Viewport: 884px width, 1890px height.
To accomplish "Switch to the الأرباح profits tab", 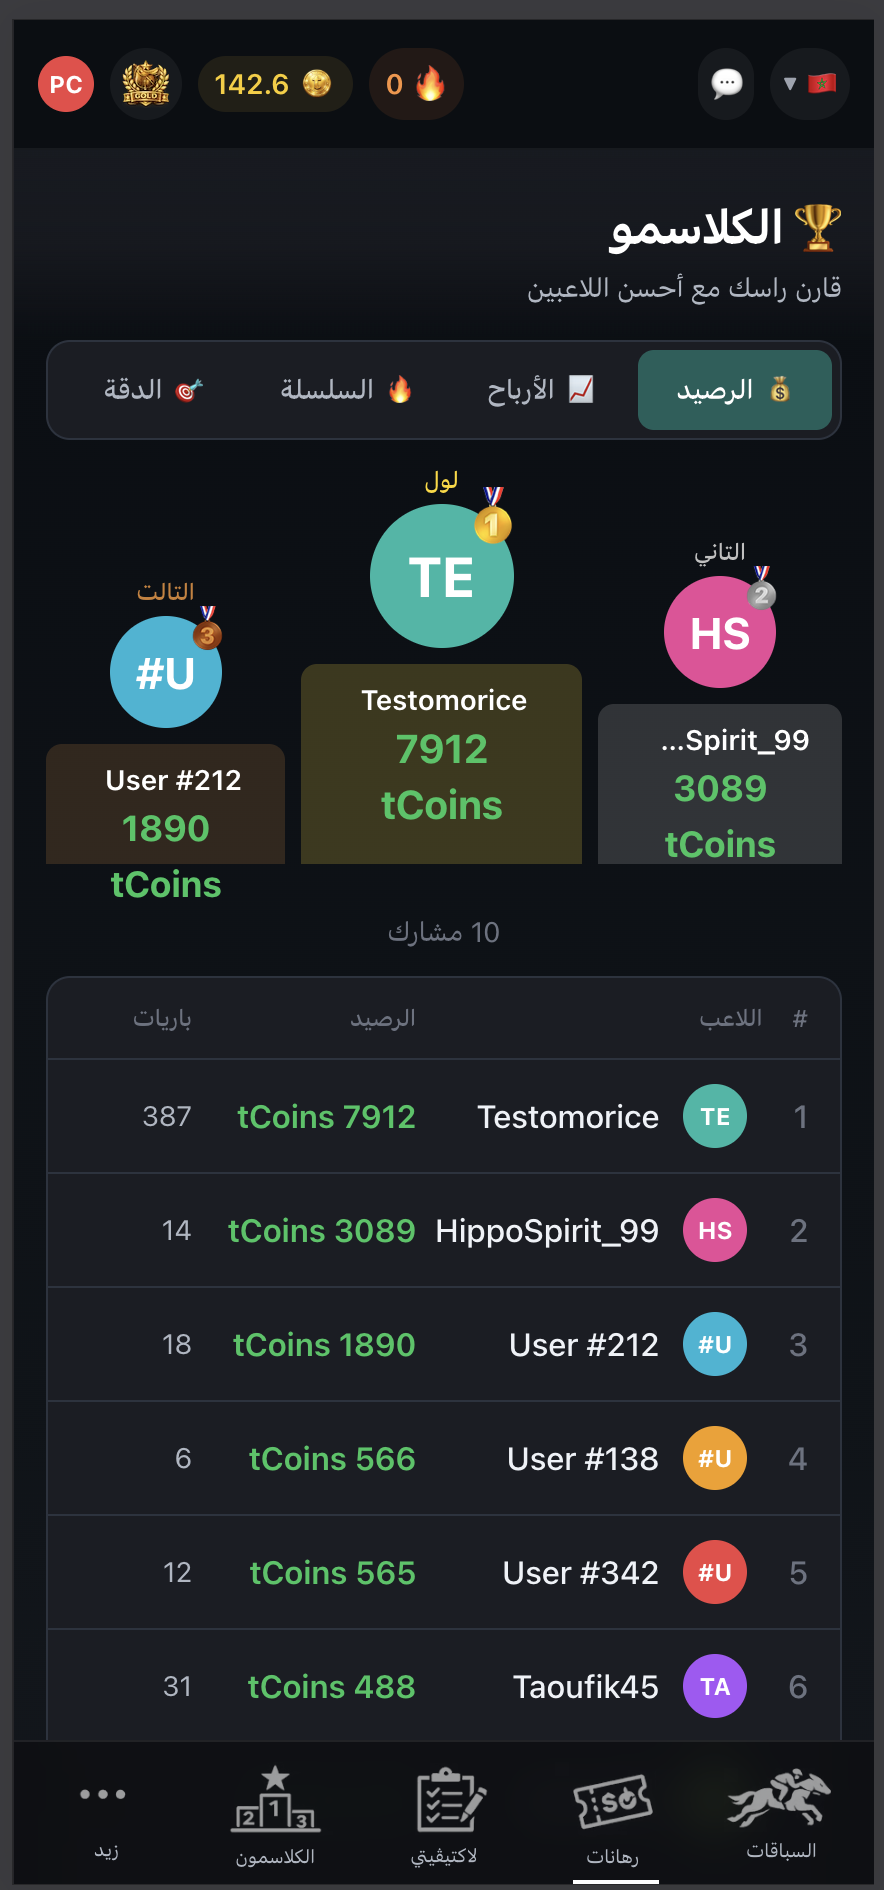I will coord(540,390).
